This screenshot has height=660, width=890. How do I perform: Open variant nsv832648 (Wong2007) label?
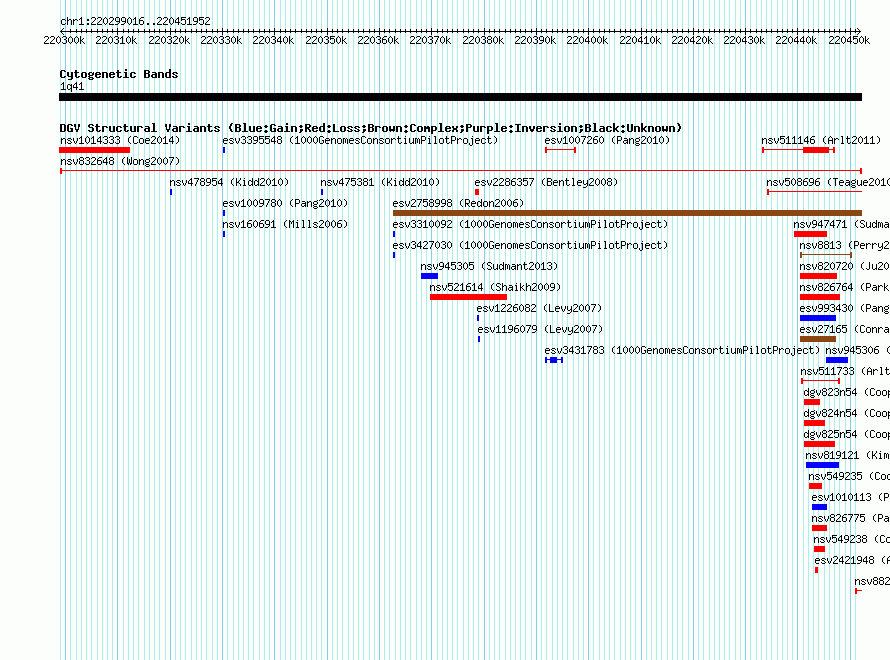[x=120, y=161]
